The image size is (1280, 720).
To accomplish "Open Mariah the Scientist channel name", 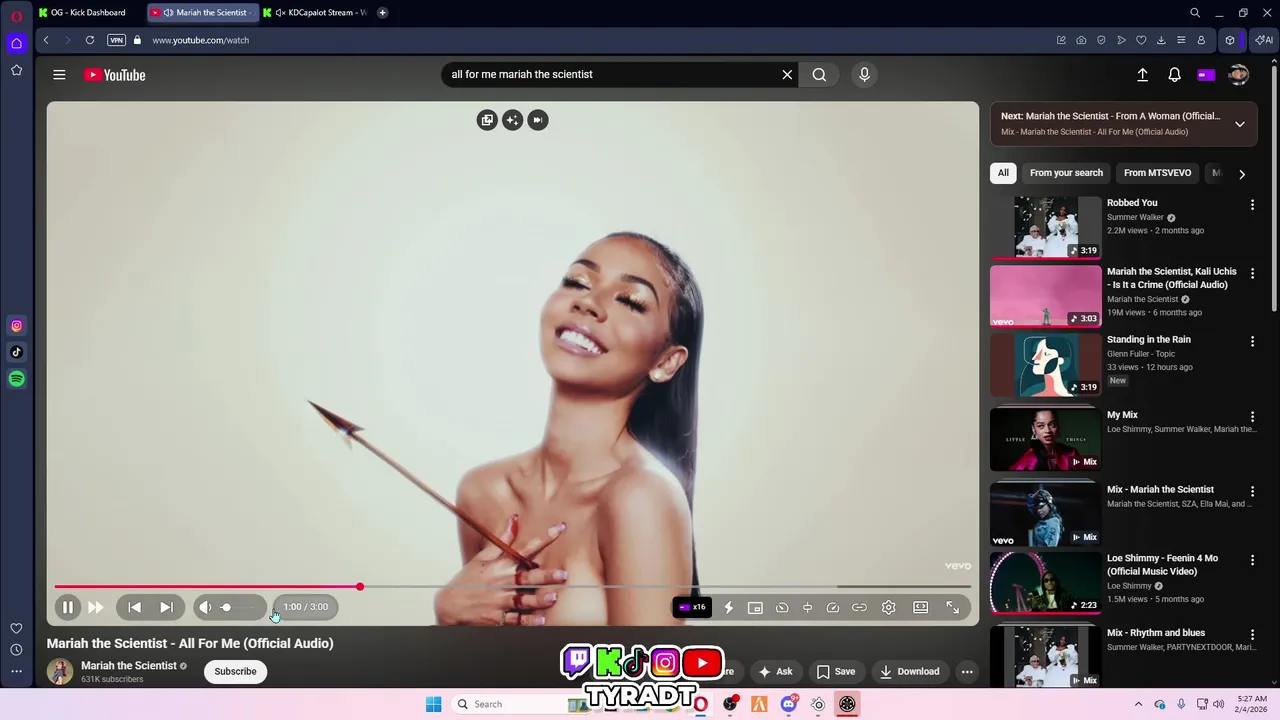I will click(x=128, y=665).
